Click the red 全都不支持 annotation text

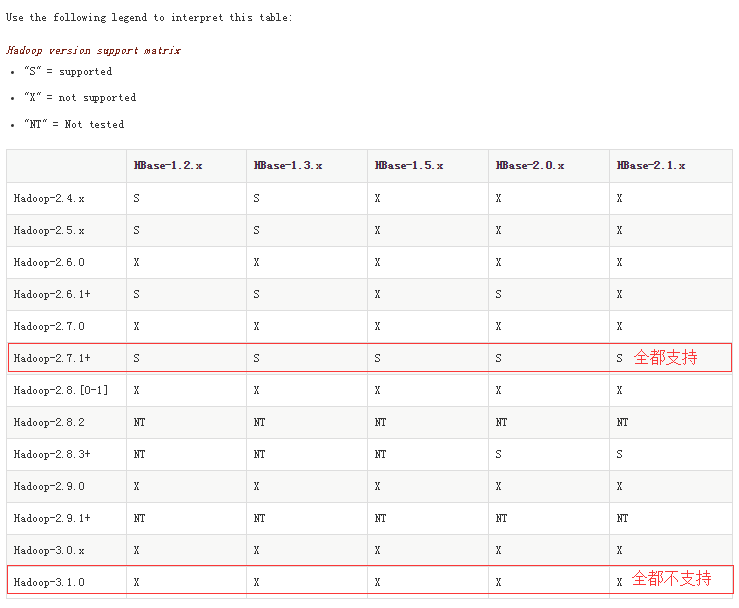[x=671, y=579]
